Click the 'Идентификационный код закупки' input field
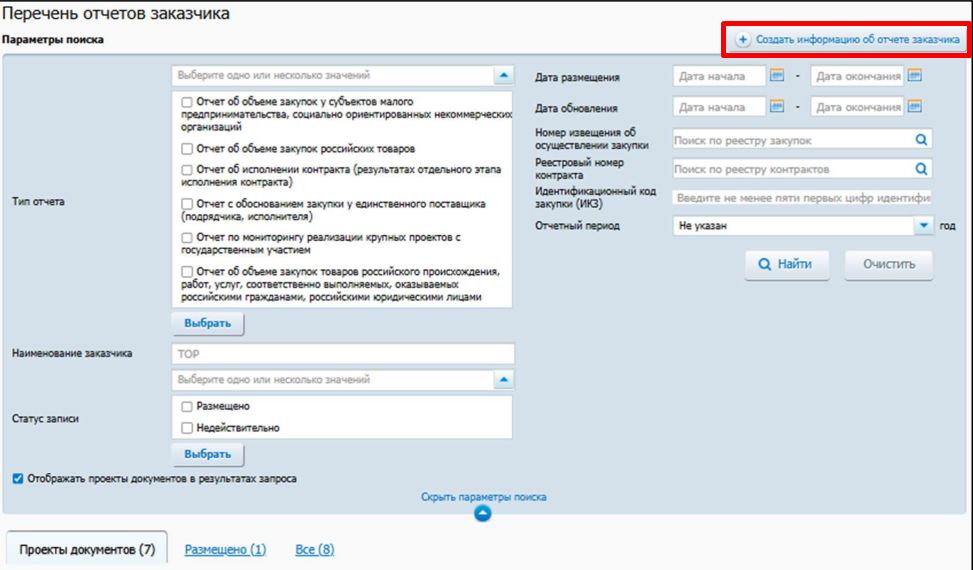The width and height of the screenshot is (973, 570). point(802,198)
